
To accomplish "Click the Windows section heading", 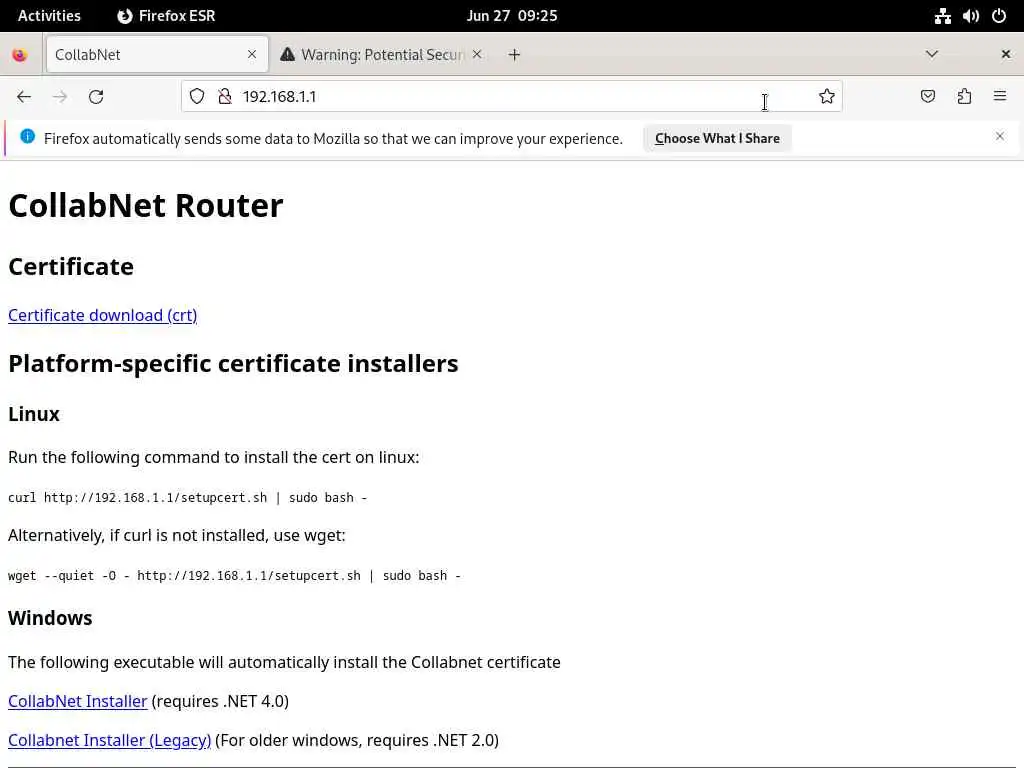I will 50,618.
